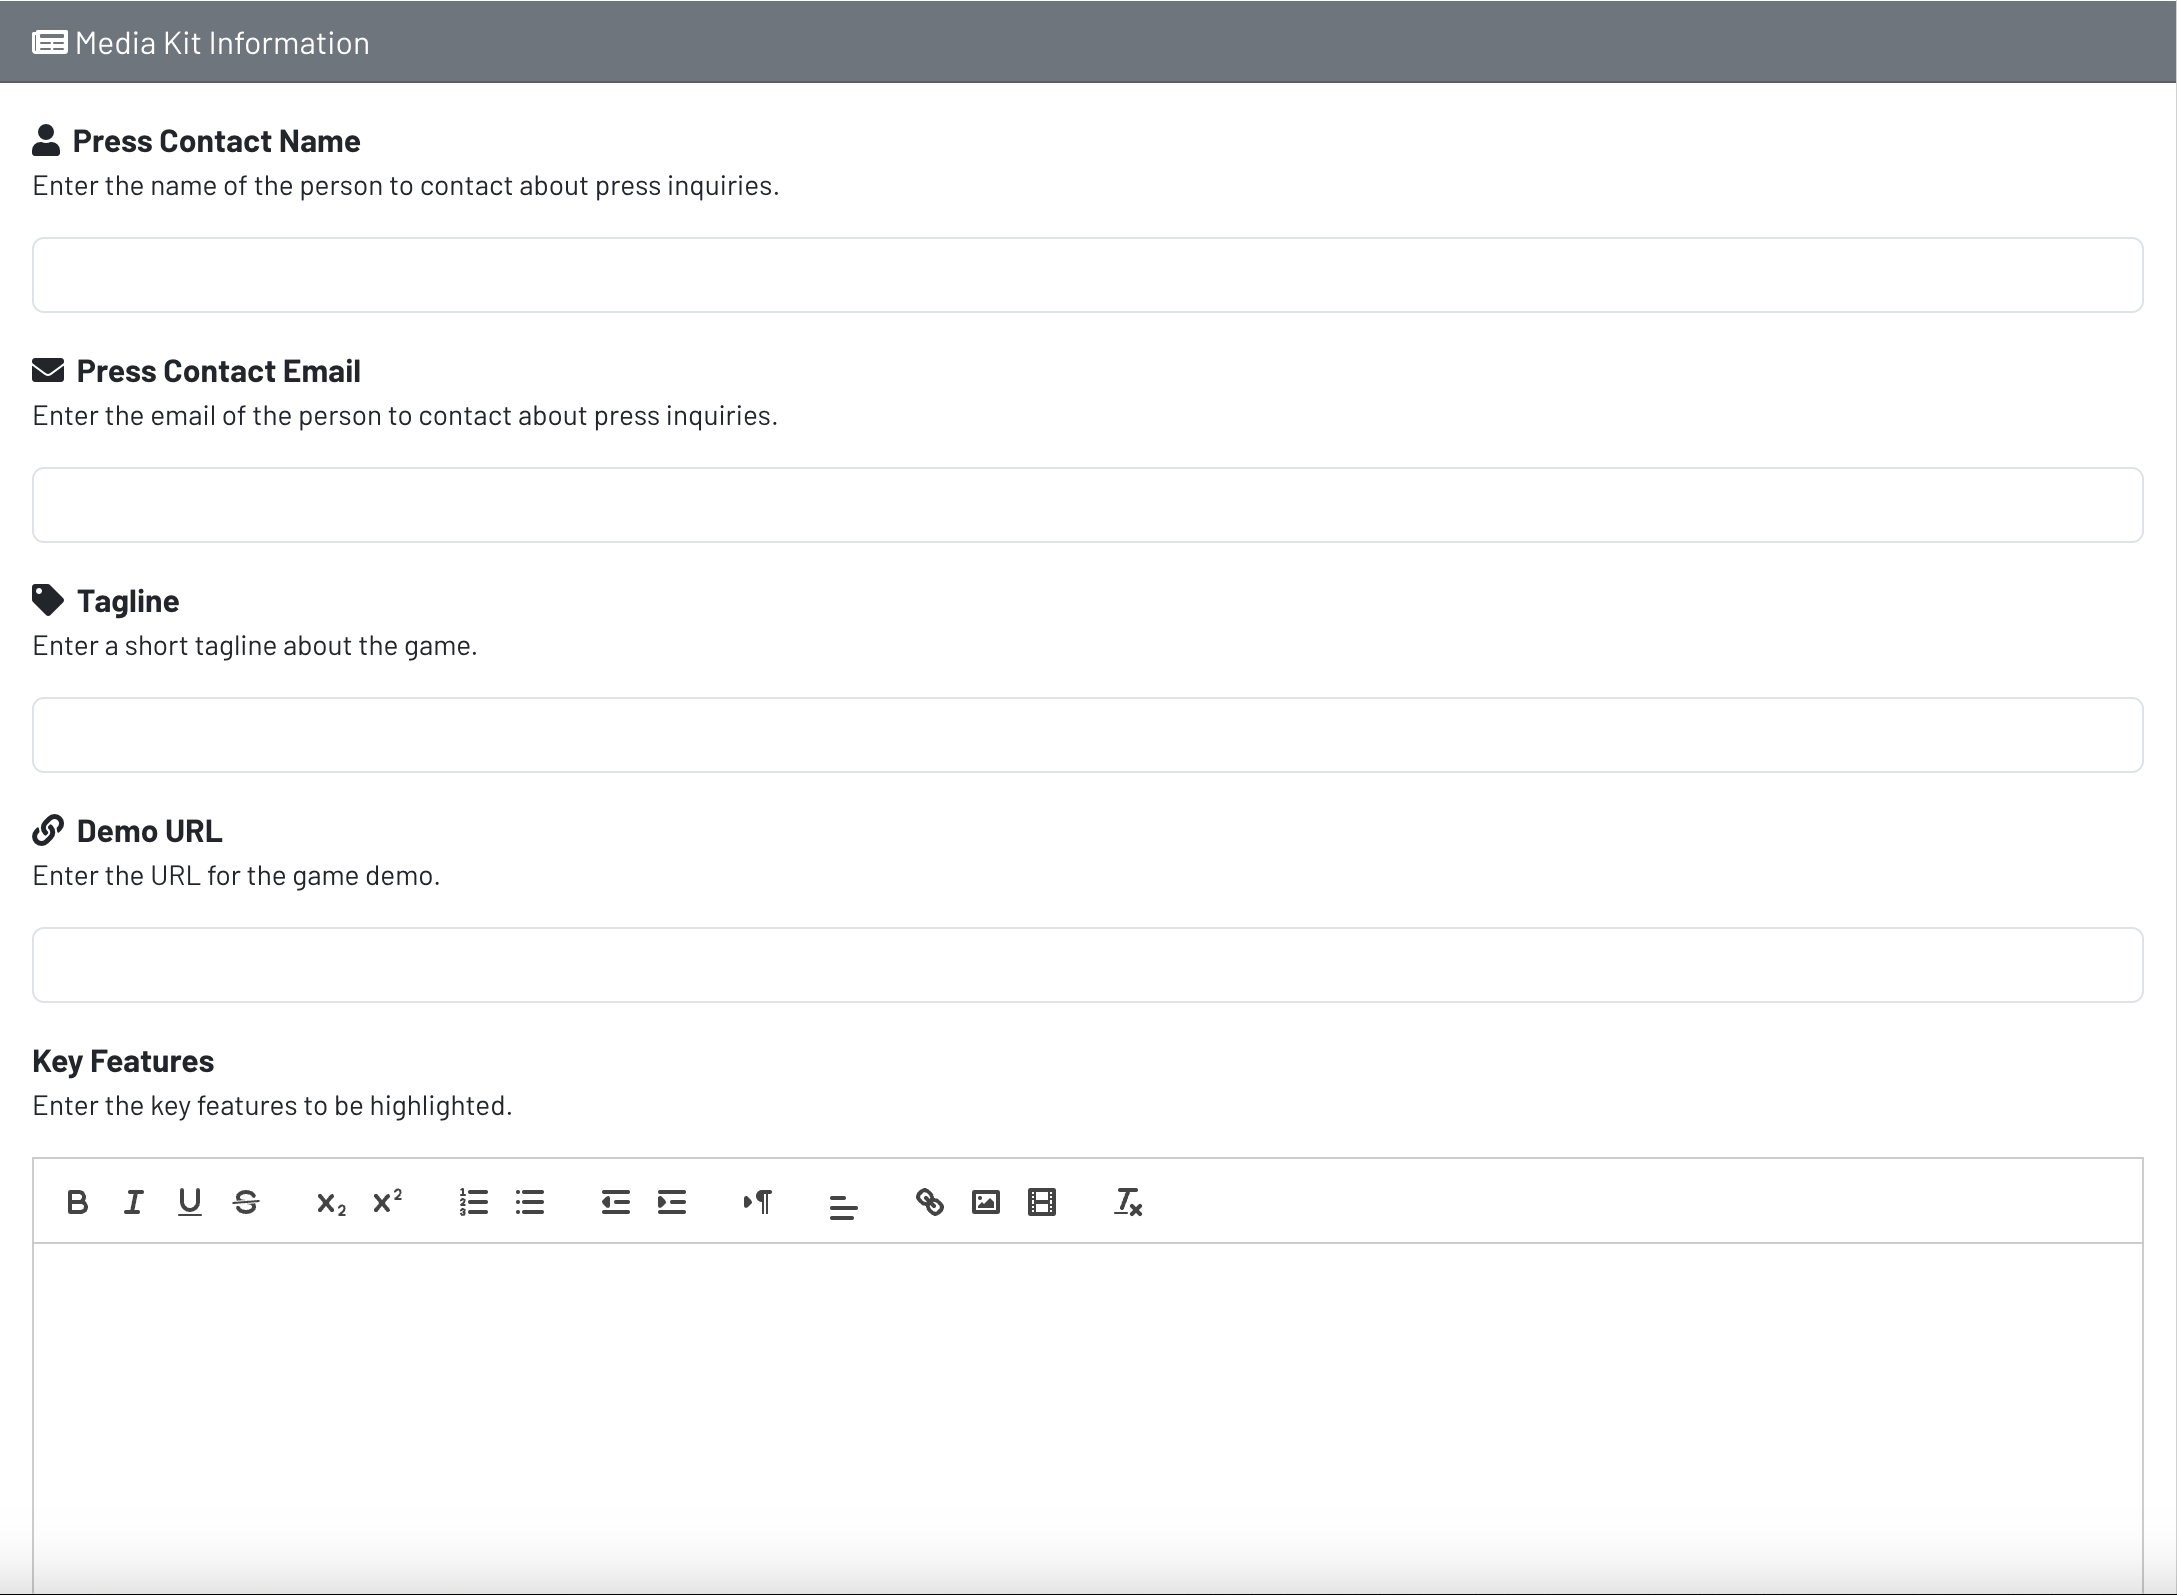Viewport: 2177px width, 1595px height.
Task: Insert an image into Key Features
Action: [985, 1202]
